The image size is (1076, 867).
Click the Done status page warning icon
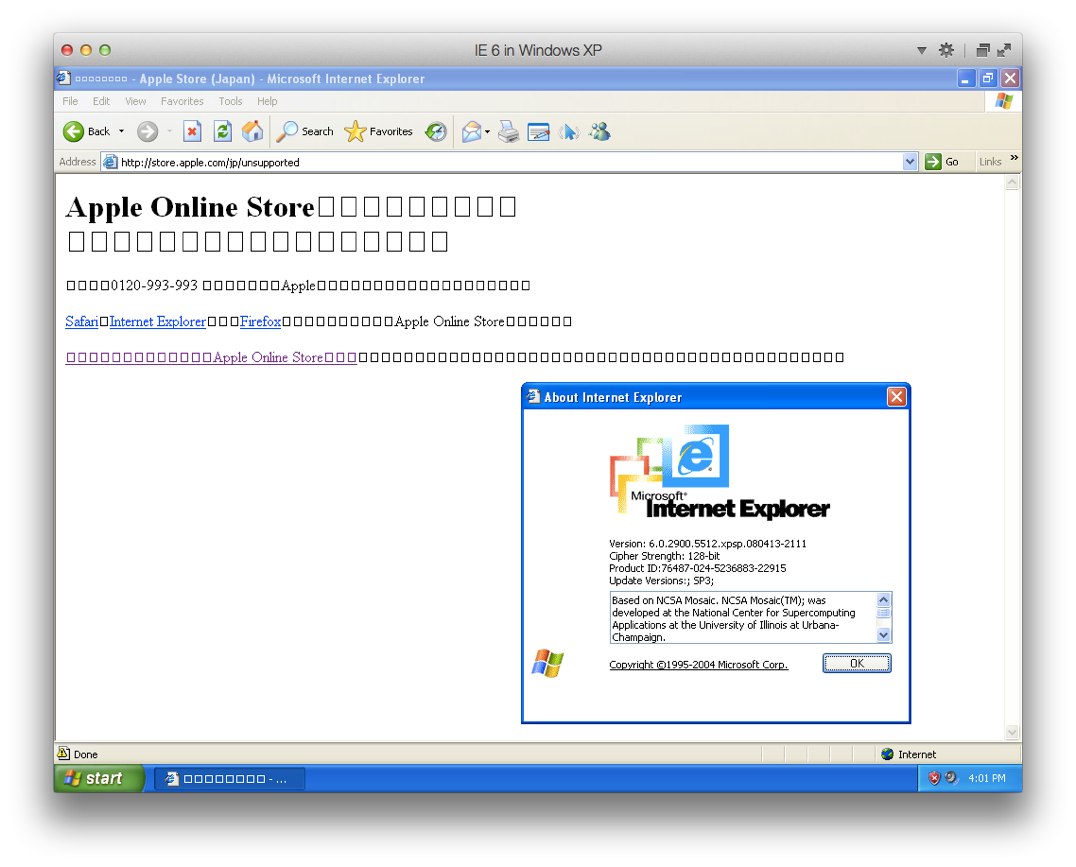(63, 753)
